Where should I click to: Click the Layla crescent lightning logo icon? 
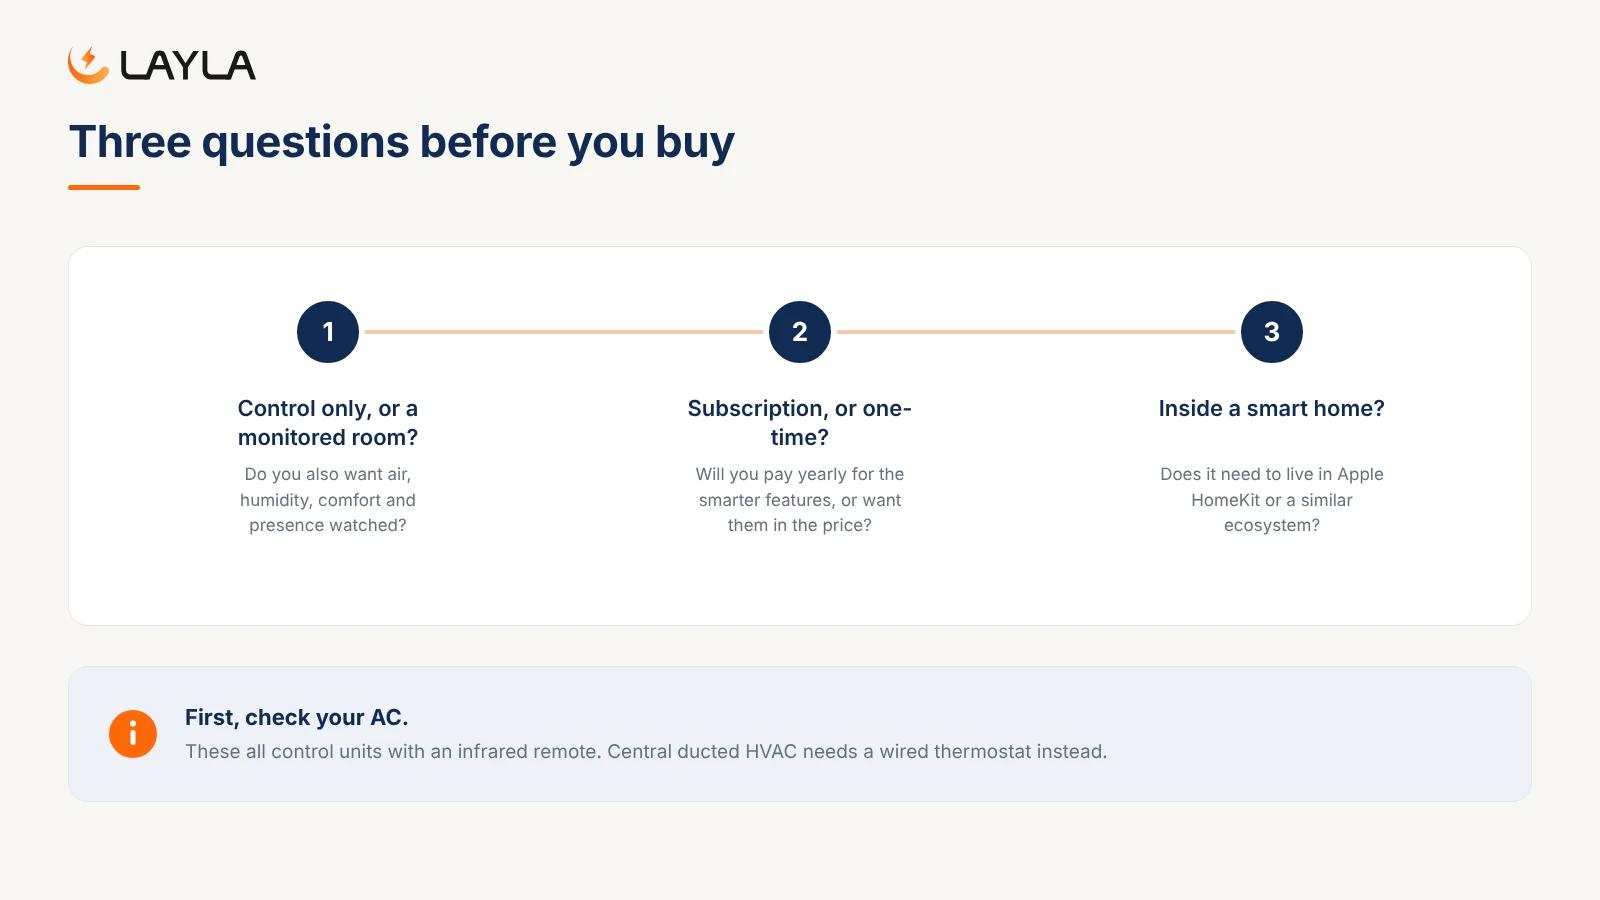coord(88,65)
